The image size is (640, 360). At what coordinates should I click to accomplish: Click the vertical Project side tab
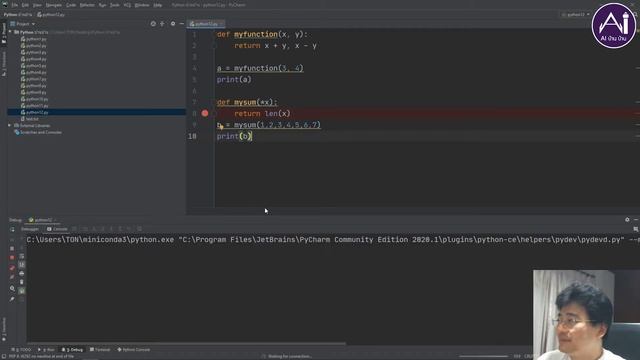pos(4,33)
